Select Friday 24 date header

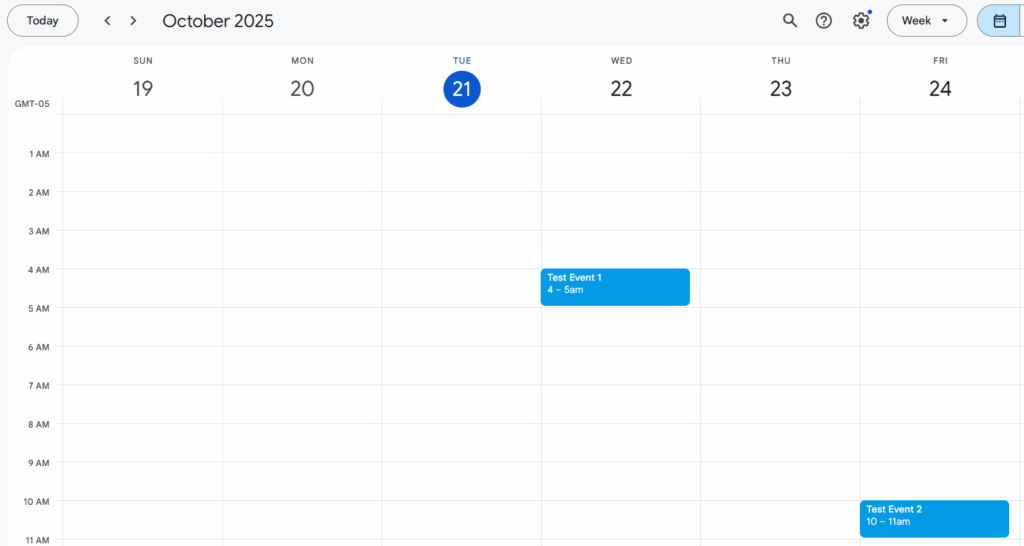[940, 89]
